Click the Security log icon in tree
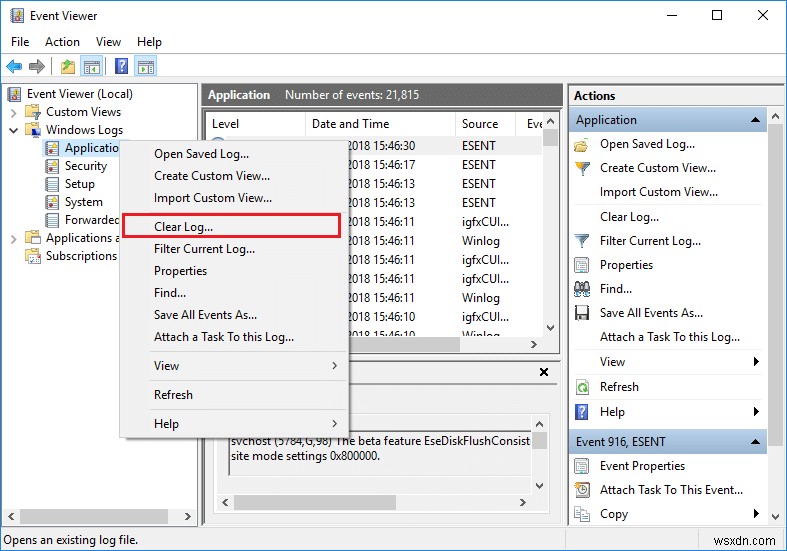Image resolution: width=787 pixels, height=551 pixels. (52, 166)
